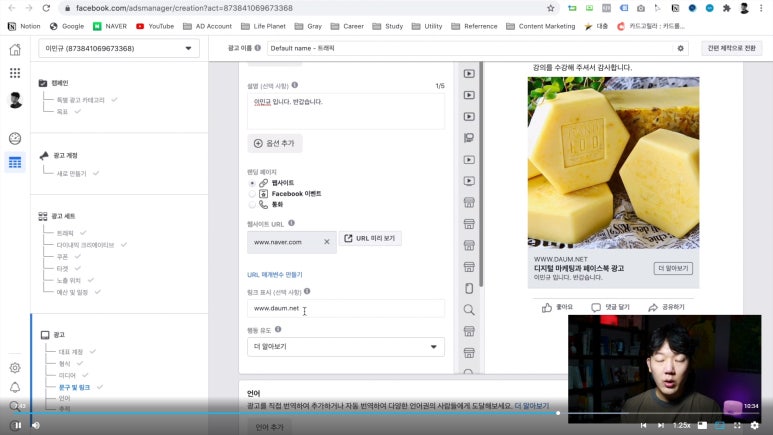773x435 pixels.
Task: Open the YouTube bookmark
Action: tap(155, 26)
